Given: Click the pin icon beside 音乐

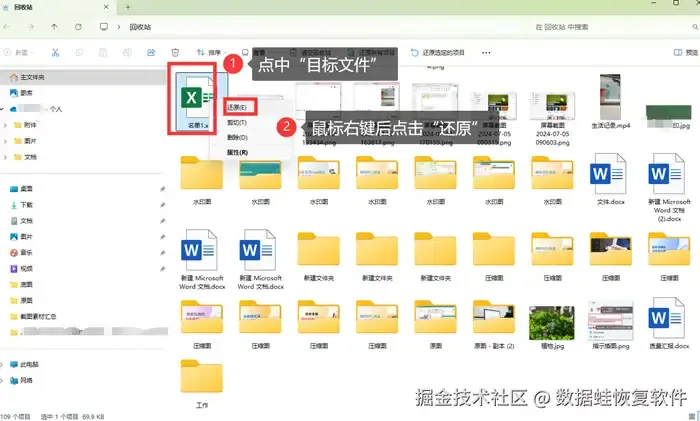Looking at the screenshot, I should [162, 253].
